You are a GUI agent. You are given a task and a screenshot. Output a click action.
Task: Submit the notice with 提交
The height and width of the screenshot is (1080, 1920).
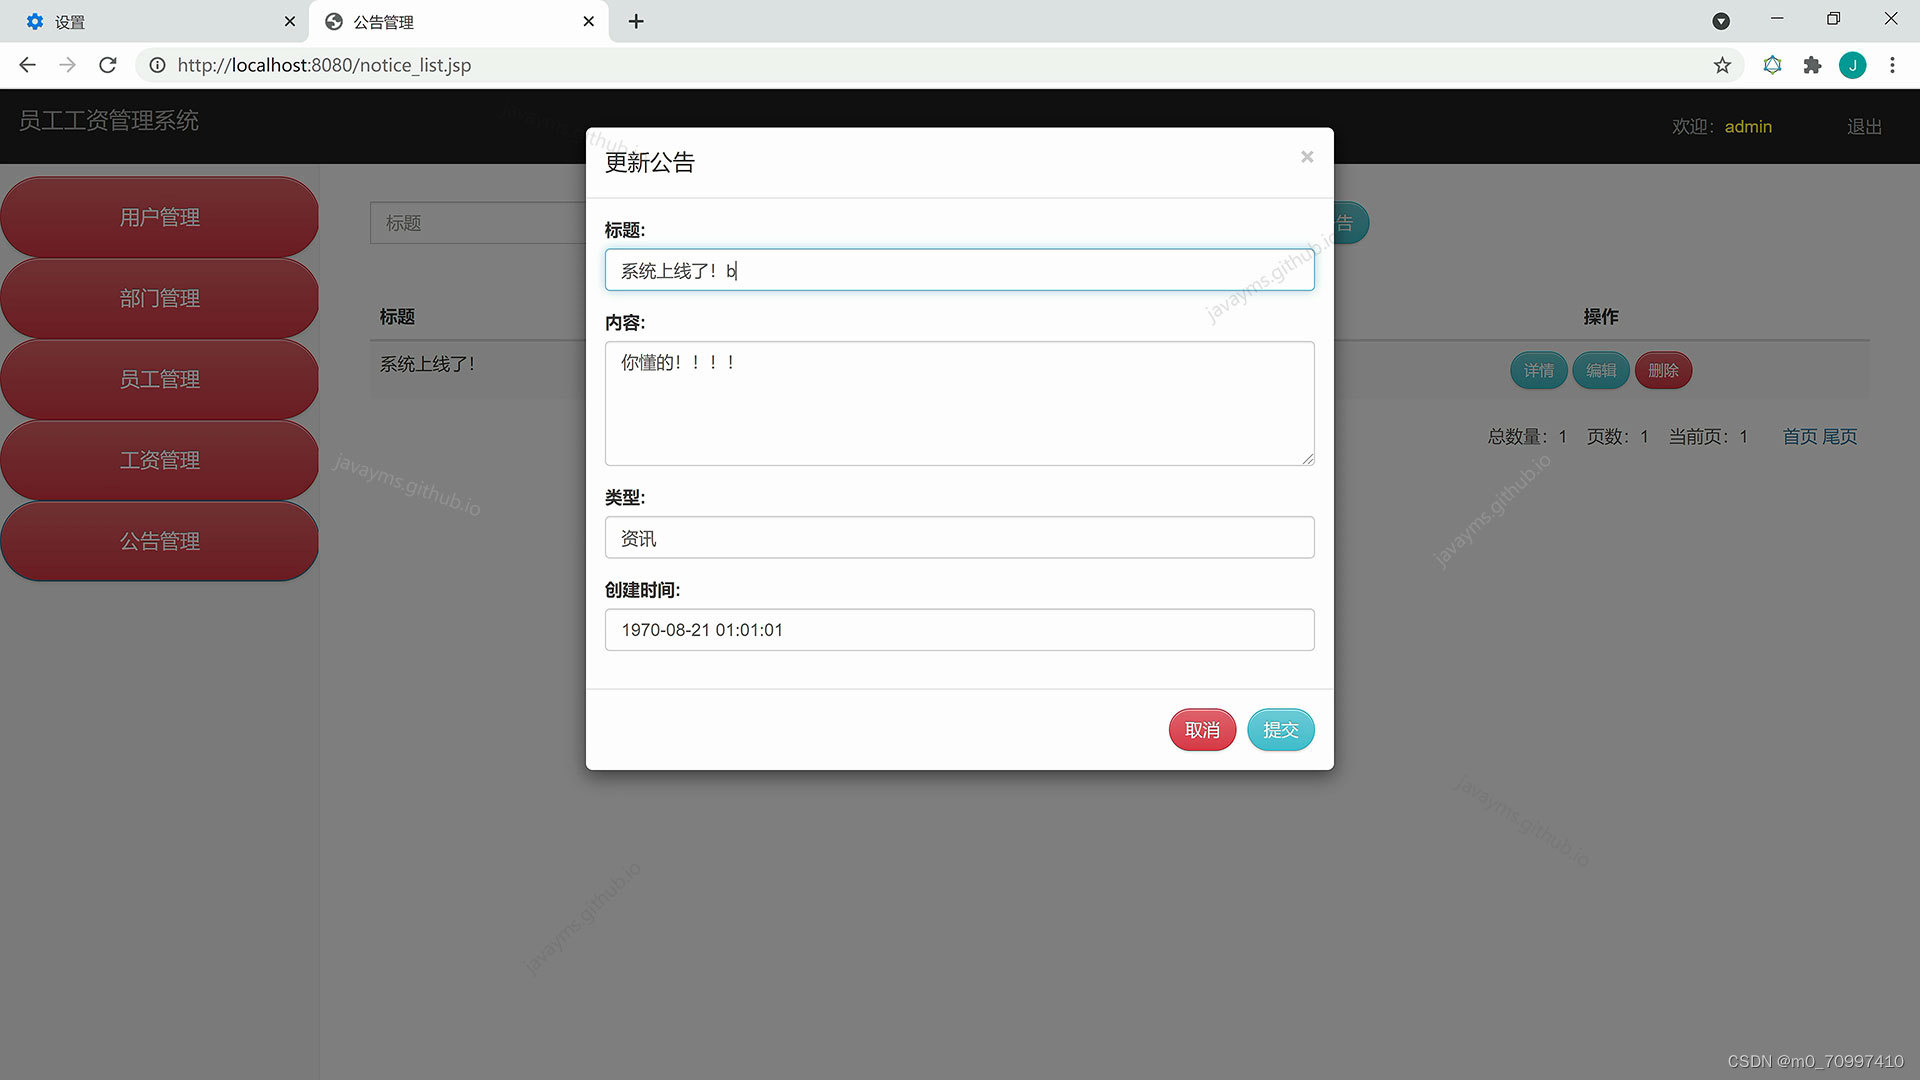point(1280,730)
